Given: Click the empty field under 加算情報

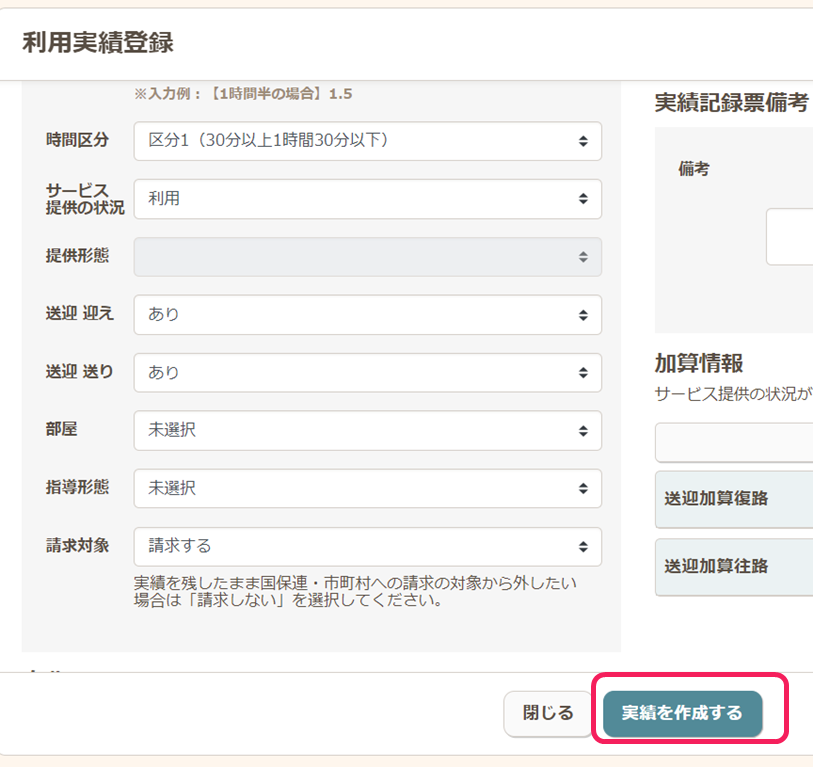Looking at the screenshot, I should coord(735,443).
